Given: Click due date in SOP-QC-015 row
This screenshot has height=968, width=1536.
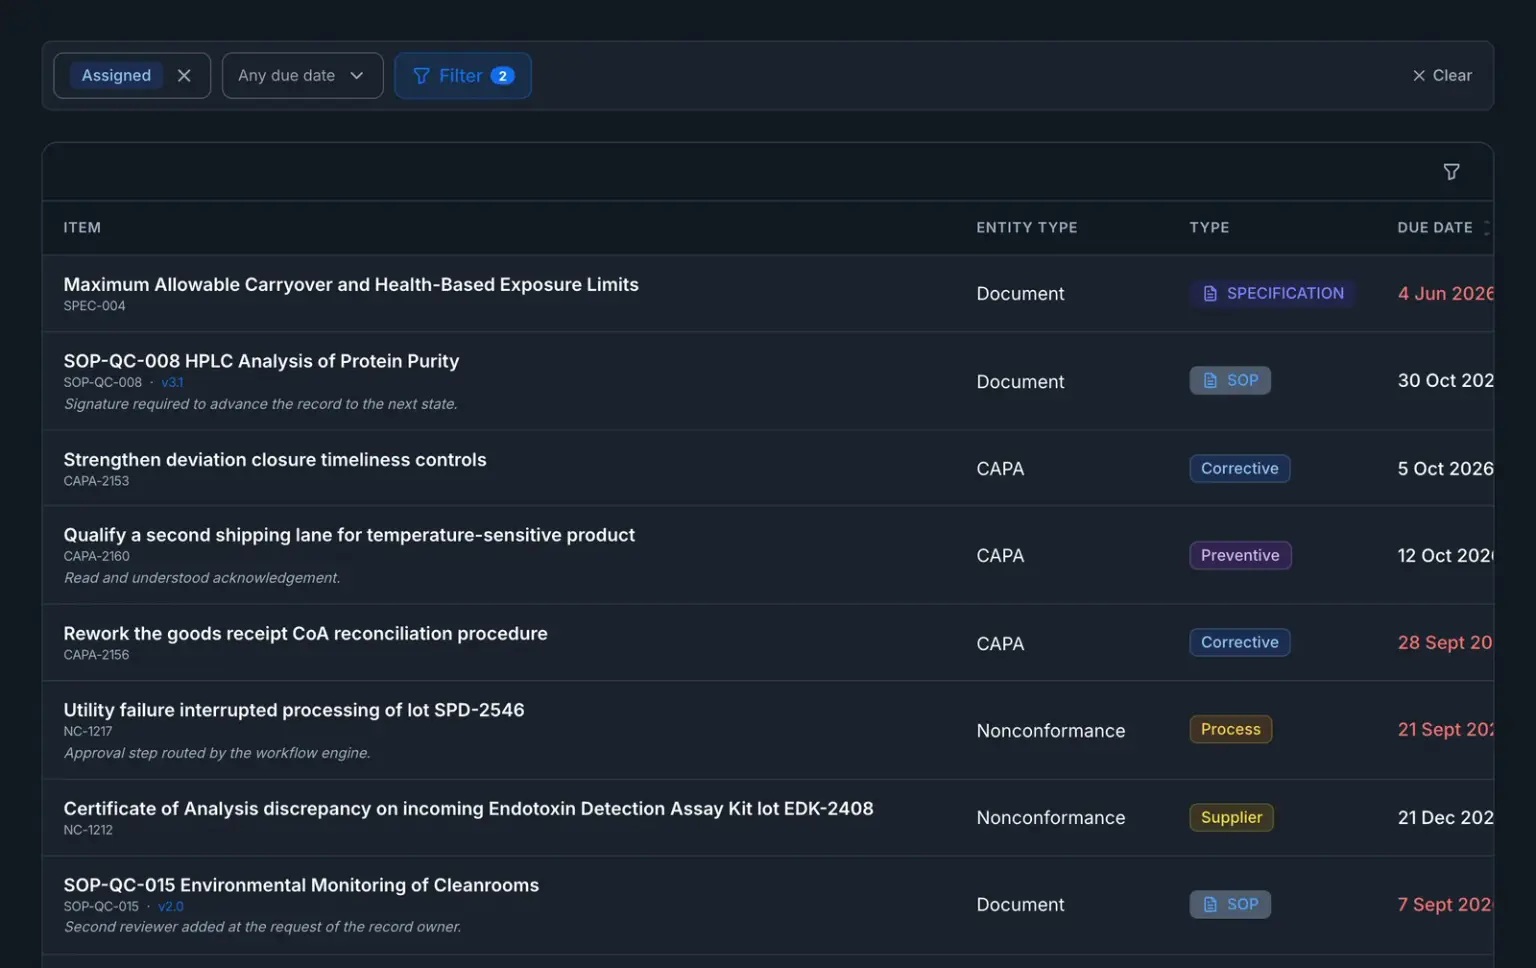Looking at the screenshot, I should click(x=1445, y=904).
